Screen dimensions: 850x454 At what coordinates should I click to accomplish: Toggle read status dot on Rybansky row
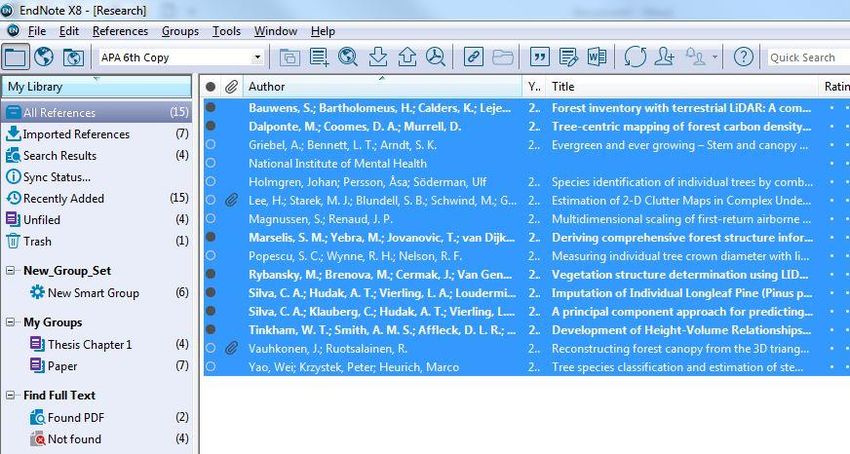point(211,274)
